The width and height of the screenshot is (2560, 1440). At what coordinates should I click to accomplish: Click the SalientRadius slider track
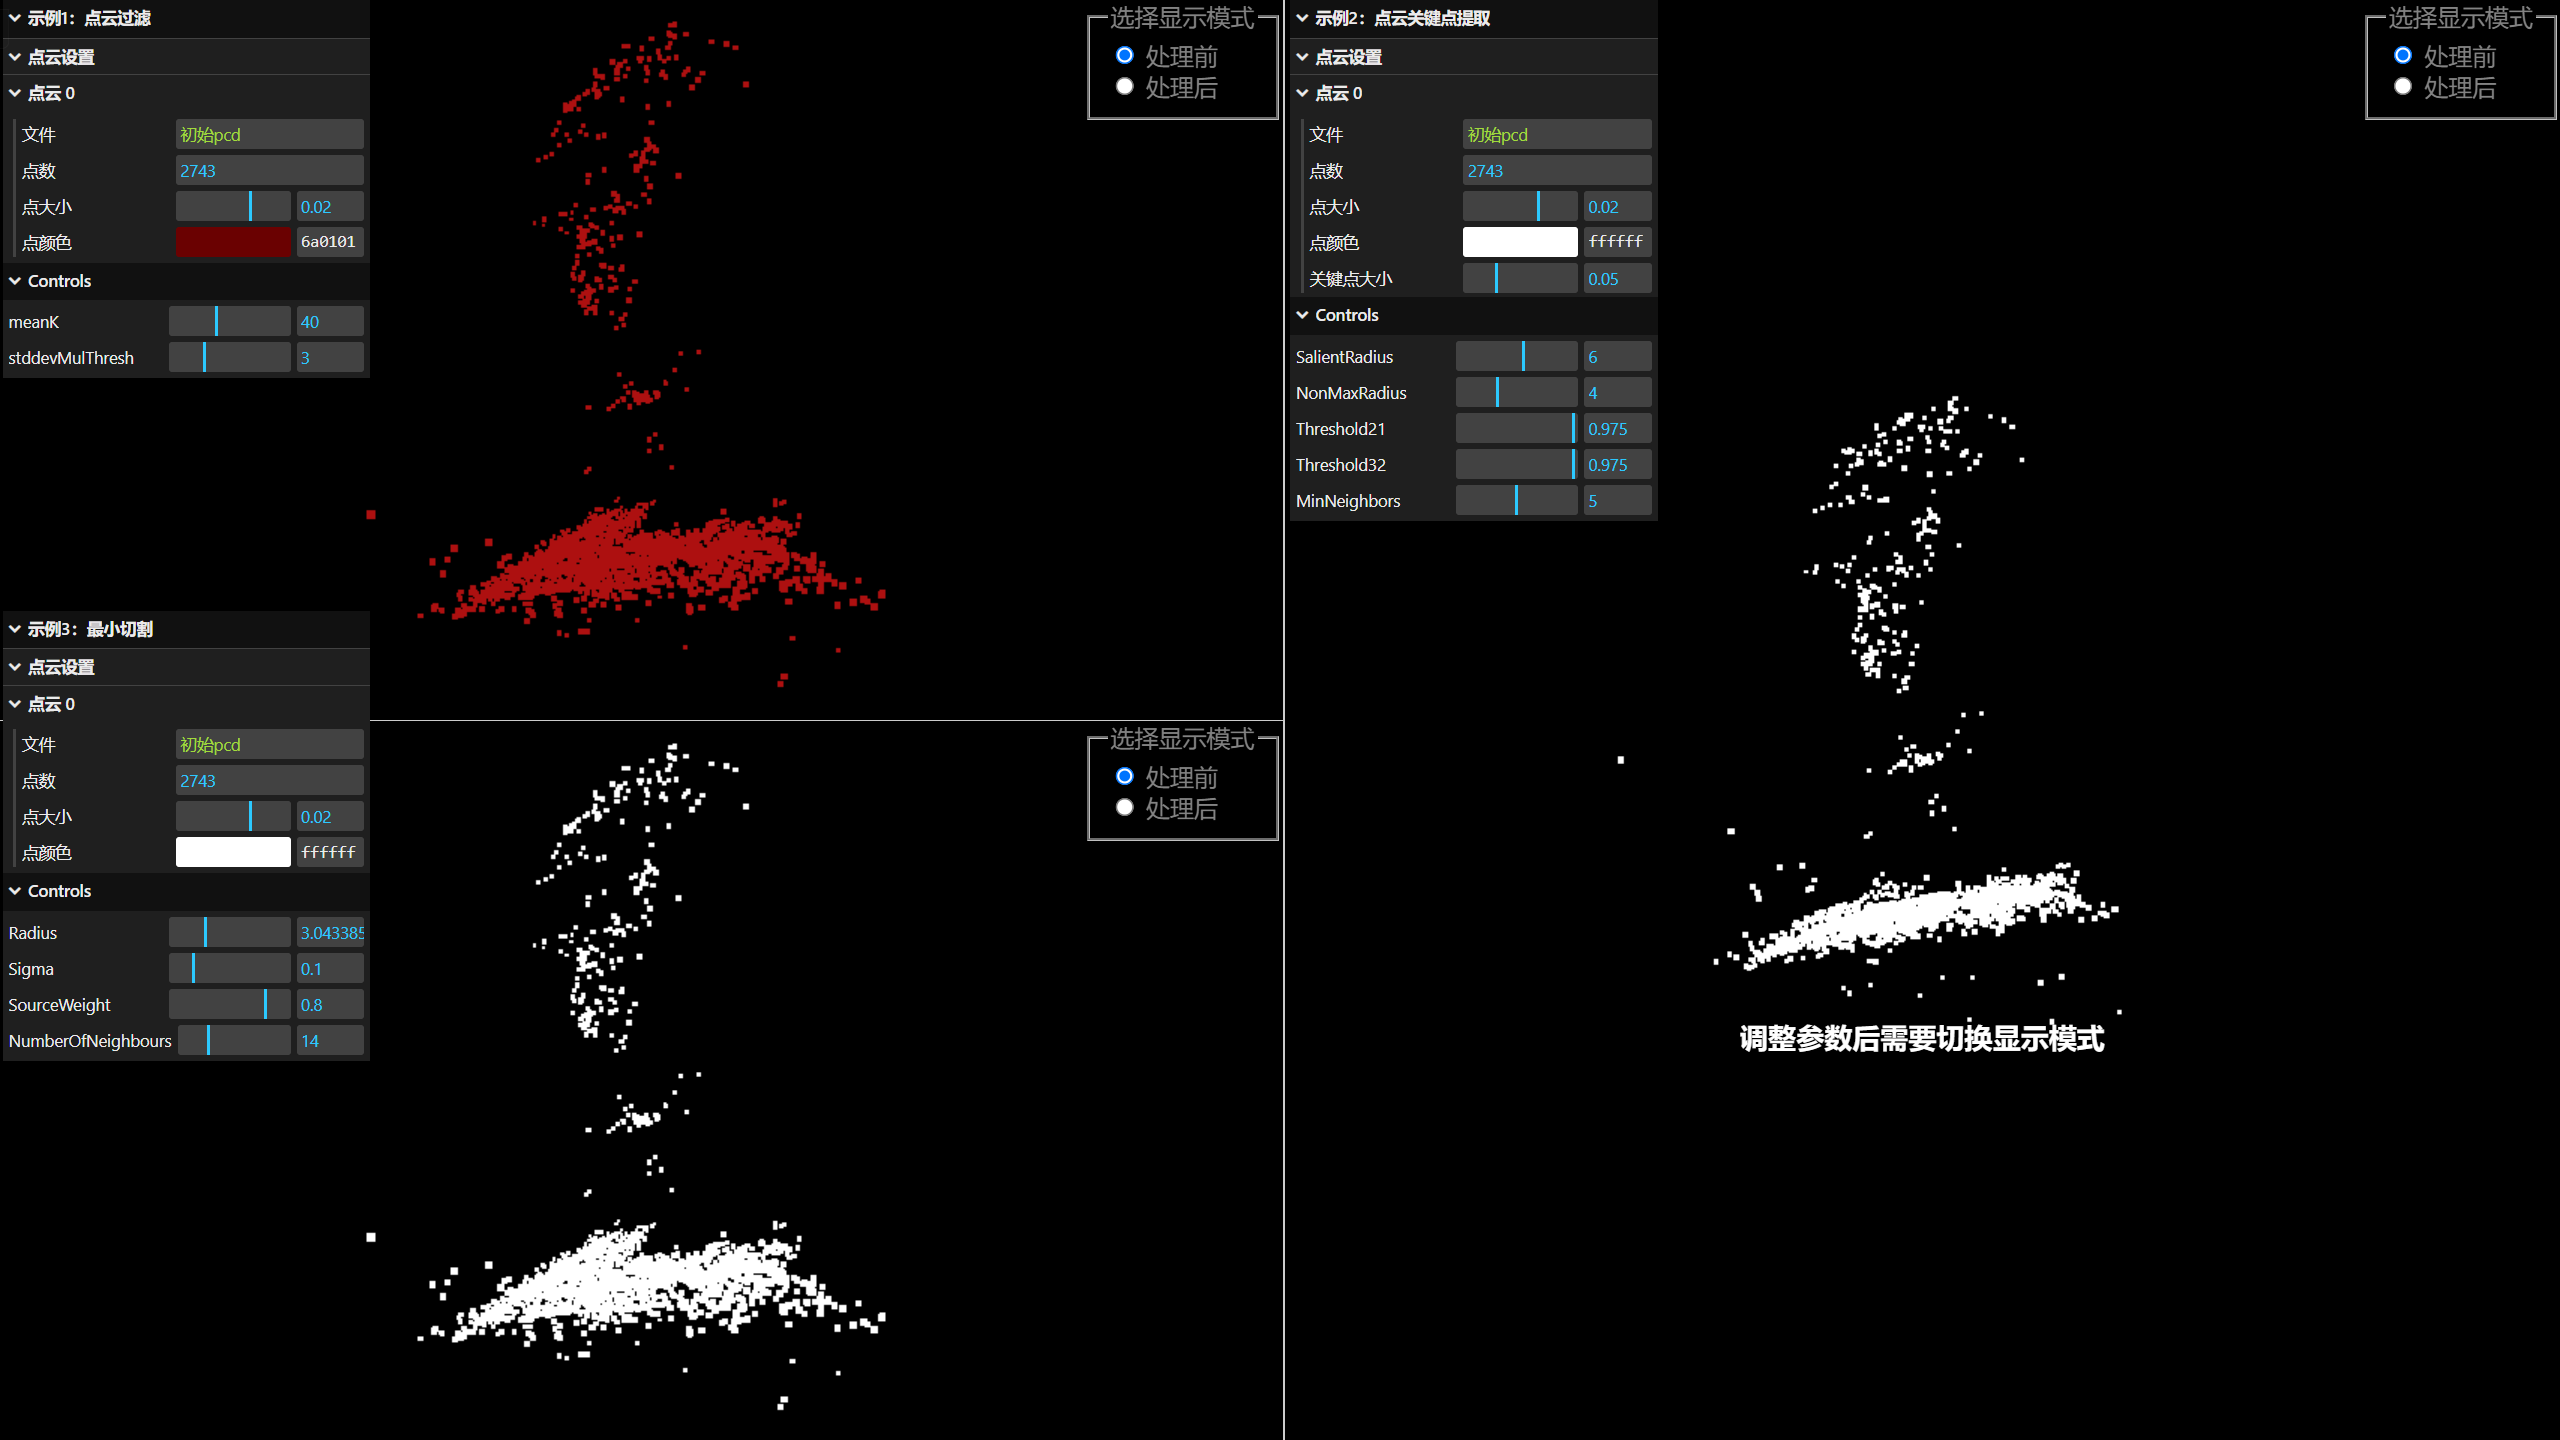pyautogui.click(x=1516, y=357)
